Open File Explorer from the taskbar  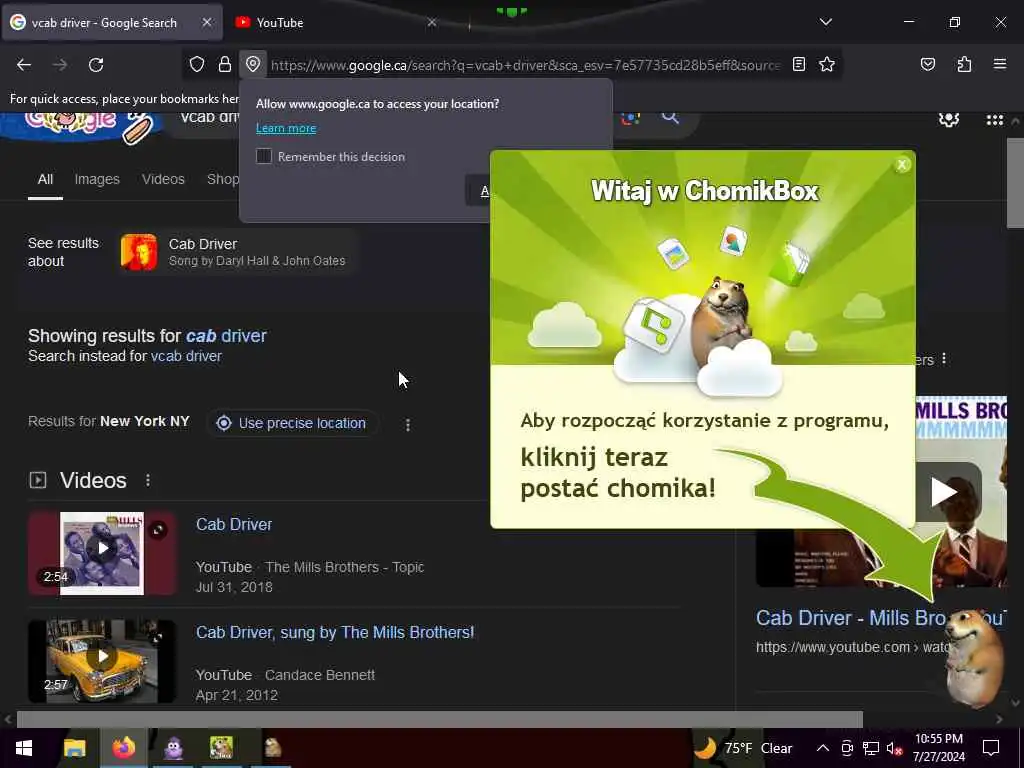pos(74,748)
